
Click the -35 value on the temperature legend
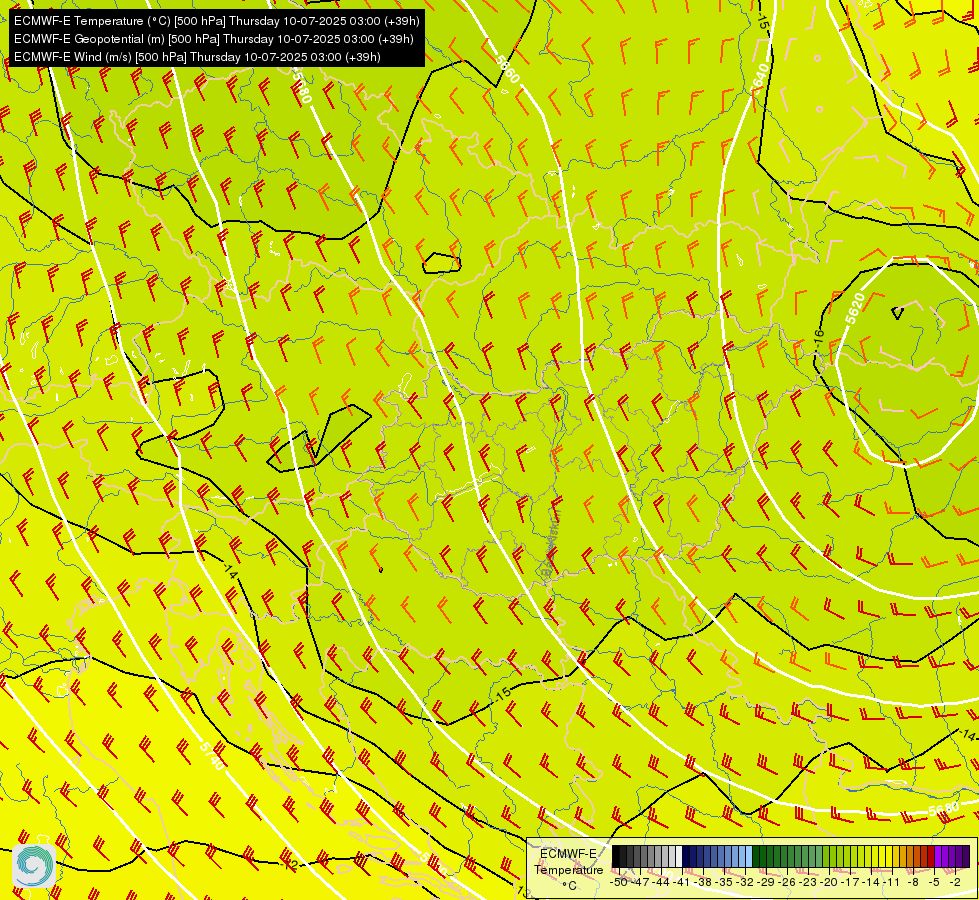click(x=724, y=882)
